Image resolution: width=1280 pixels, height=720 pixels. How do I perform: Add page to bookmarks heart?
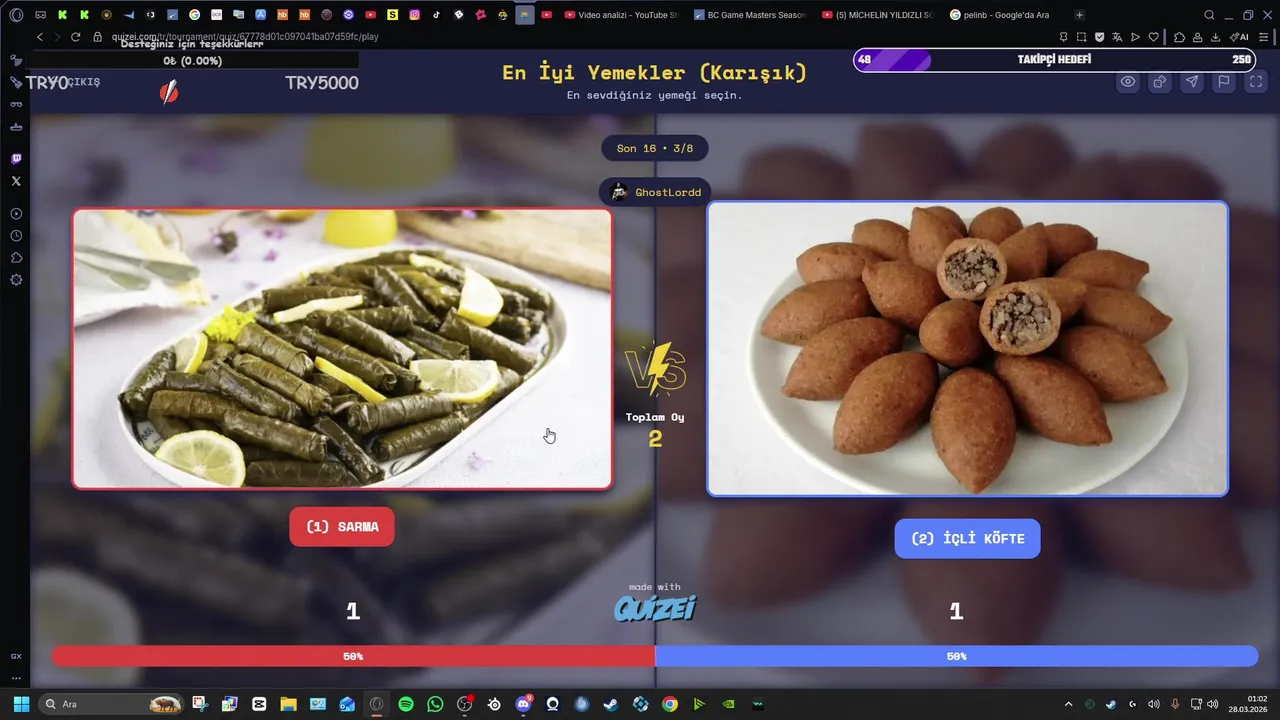(x=1153, y=37)
